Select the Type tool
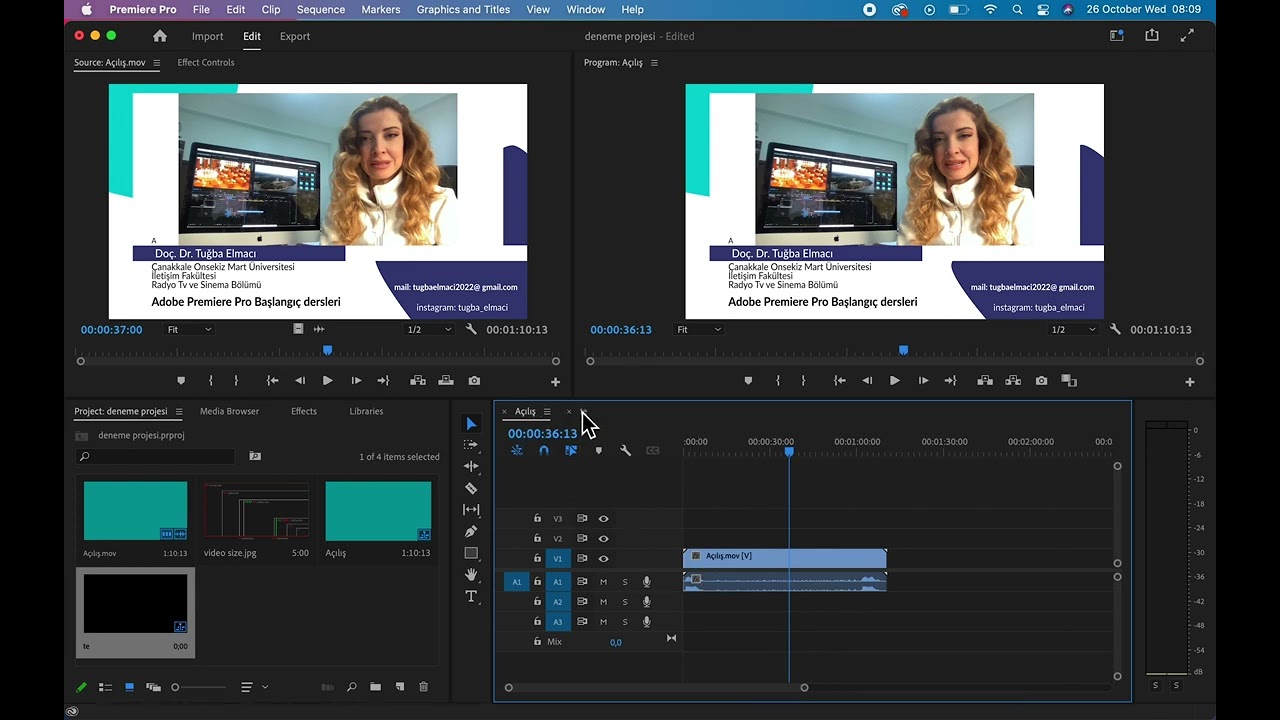 (471, 596)
